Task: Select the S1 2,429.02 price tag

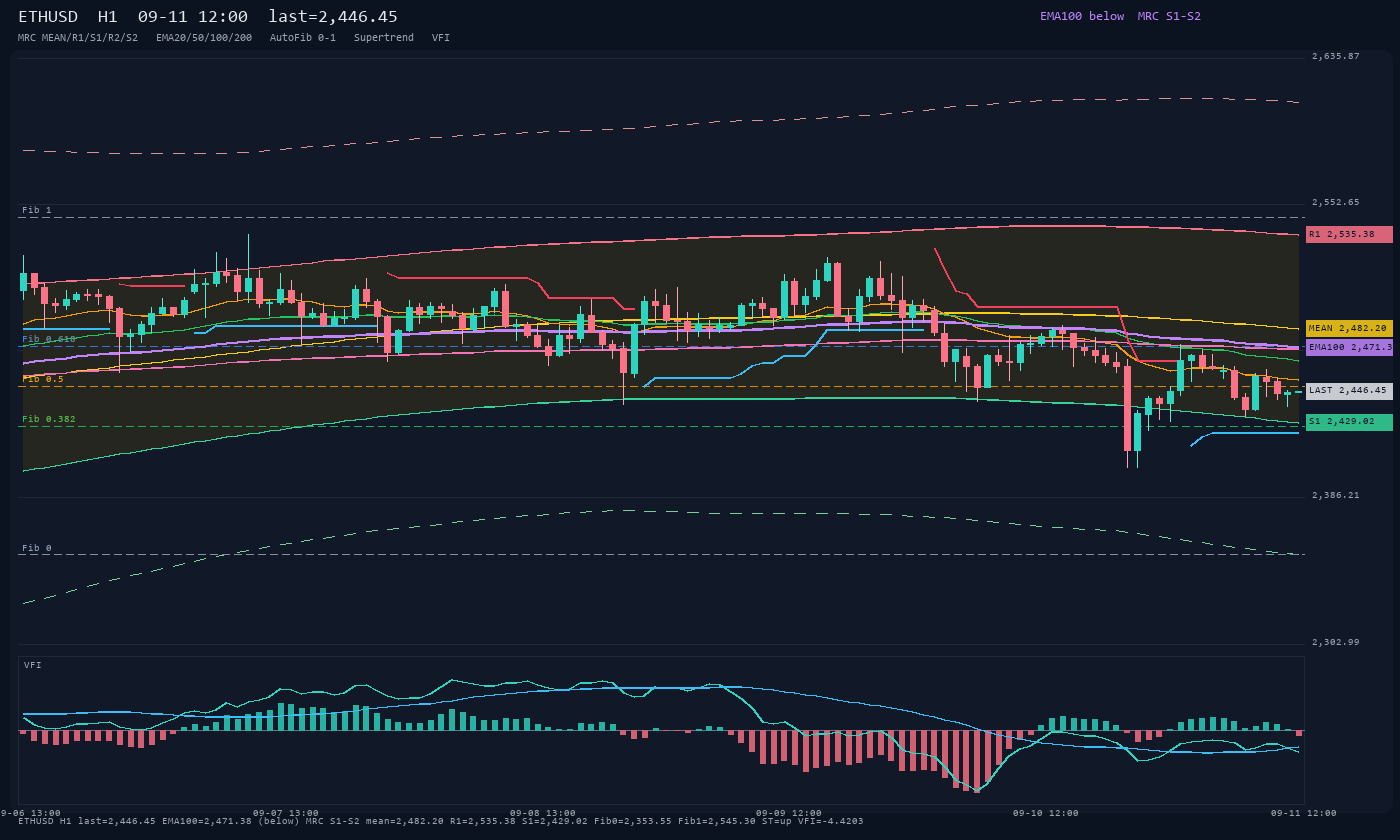Action: coord(1349,422)
